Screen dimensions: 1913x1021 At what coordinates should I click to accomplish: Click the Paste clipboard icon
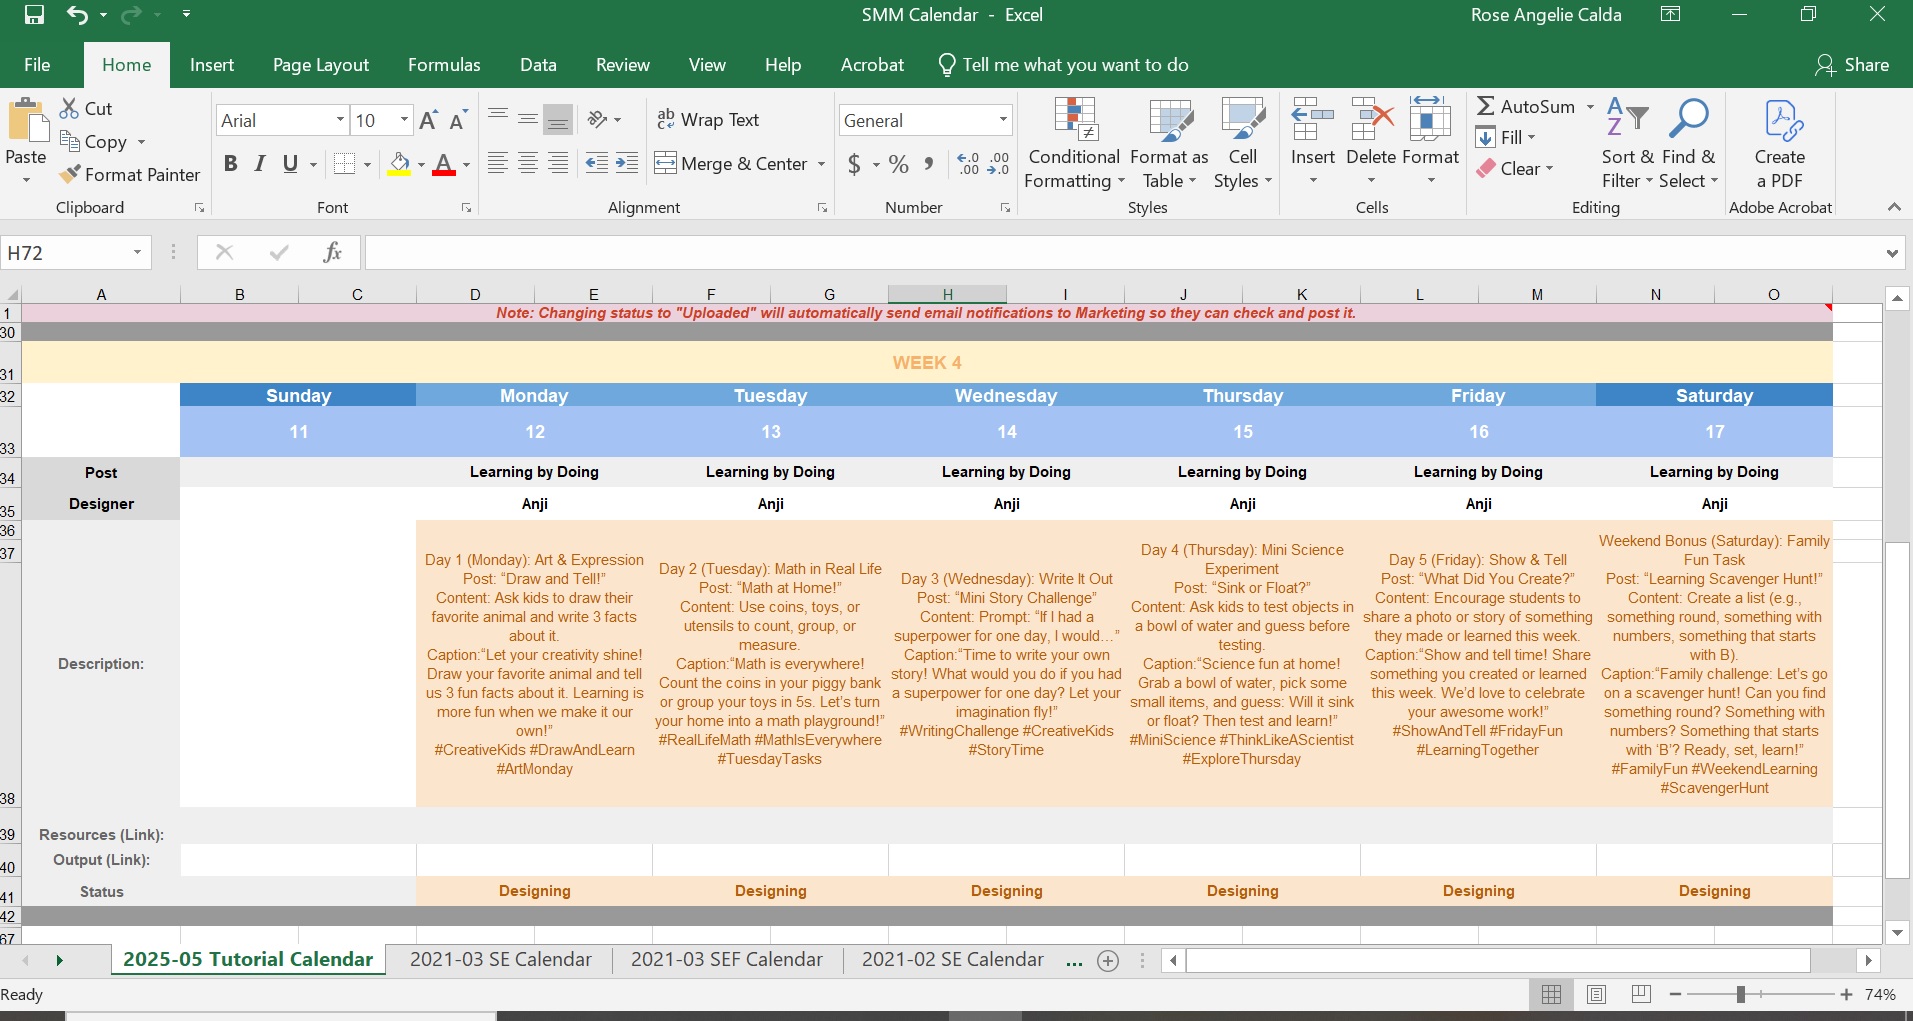point(27,122)
